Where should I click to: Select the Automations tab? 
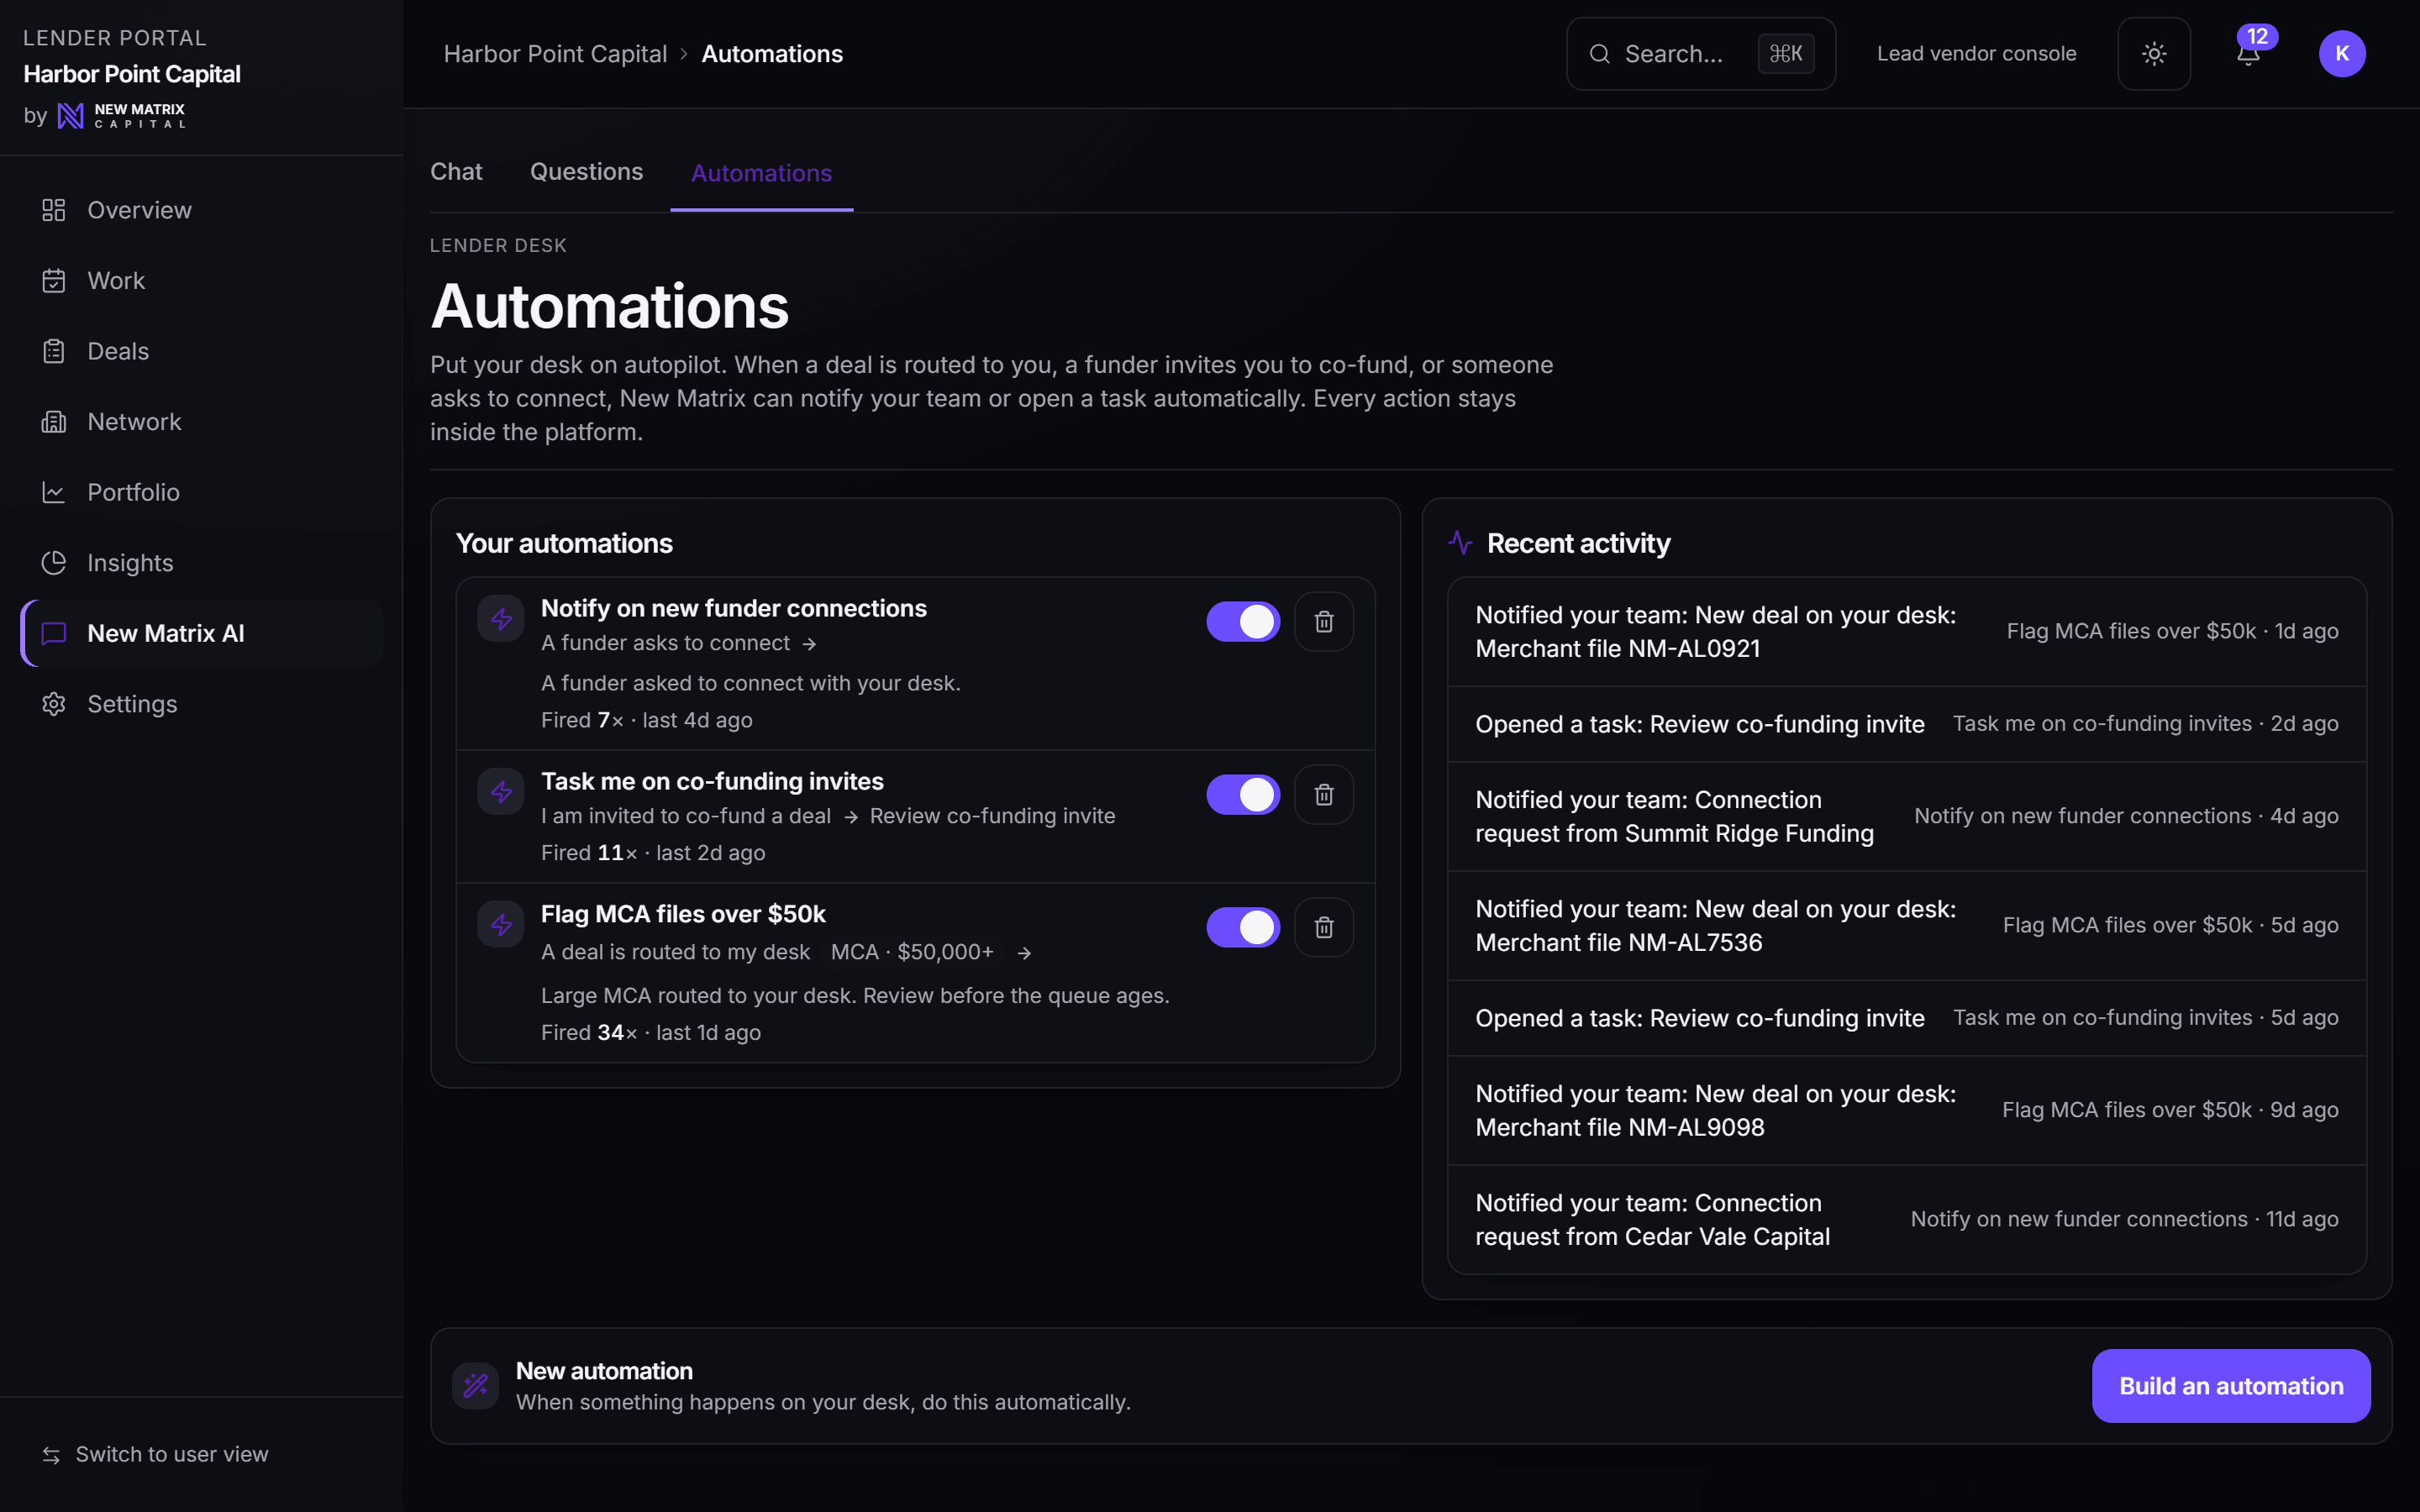click(761, 173)
